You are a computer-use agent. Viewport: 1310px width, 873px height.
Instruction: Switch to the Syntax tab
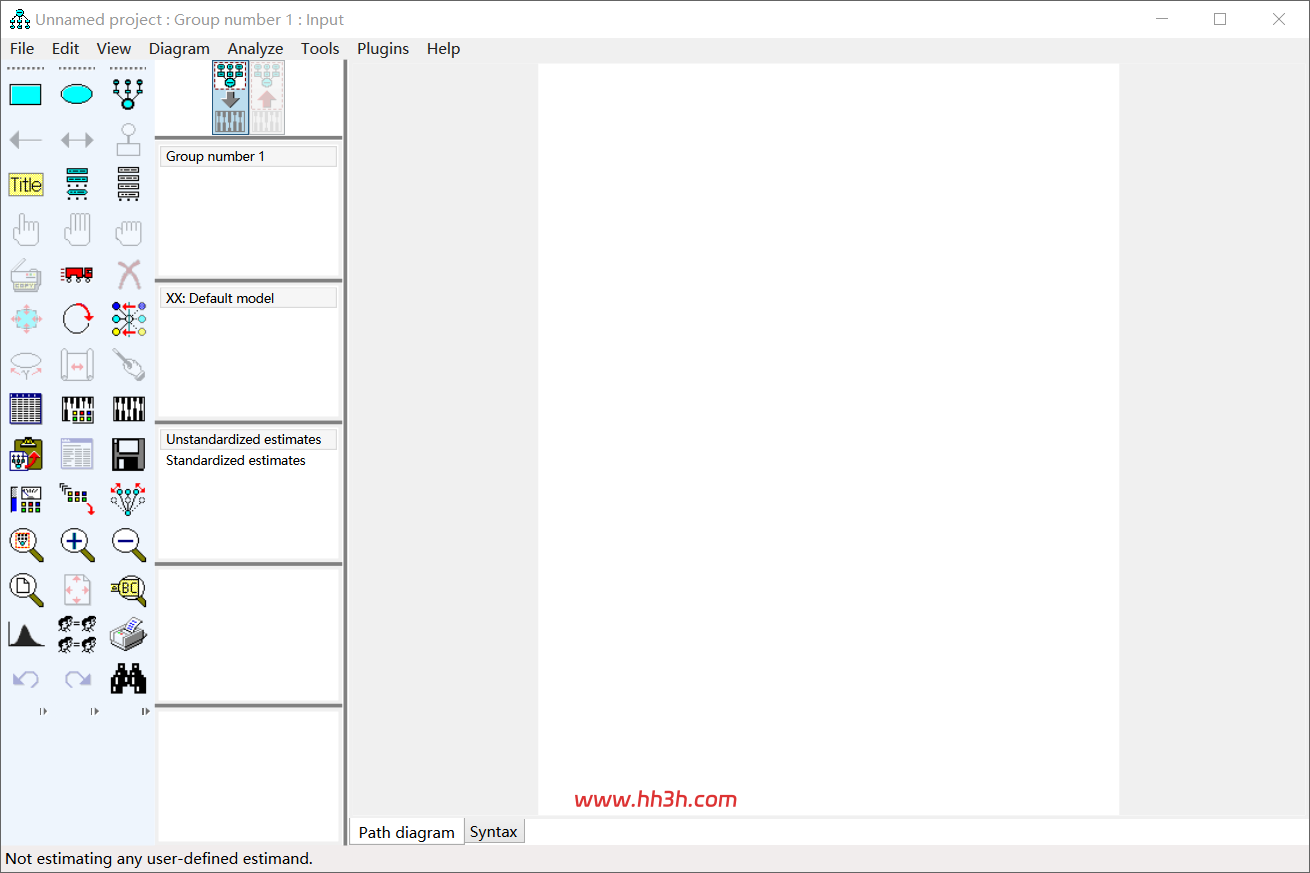(494, 832)
